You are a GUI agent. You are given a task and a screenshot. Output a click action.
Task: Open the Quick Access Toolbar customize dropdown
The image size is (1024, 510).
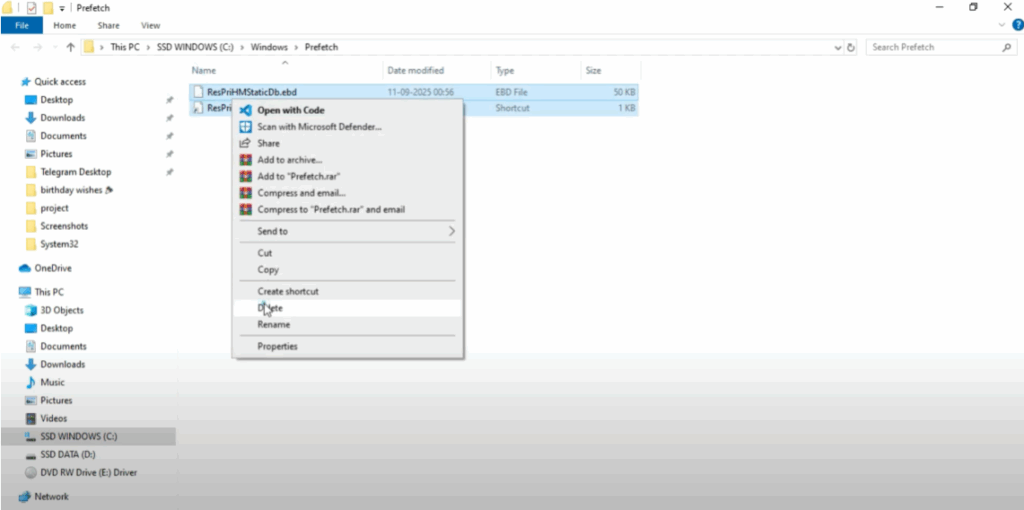[x=62, y=8]
